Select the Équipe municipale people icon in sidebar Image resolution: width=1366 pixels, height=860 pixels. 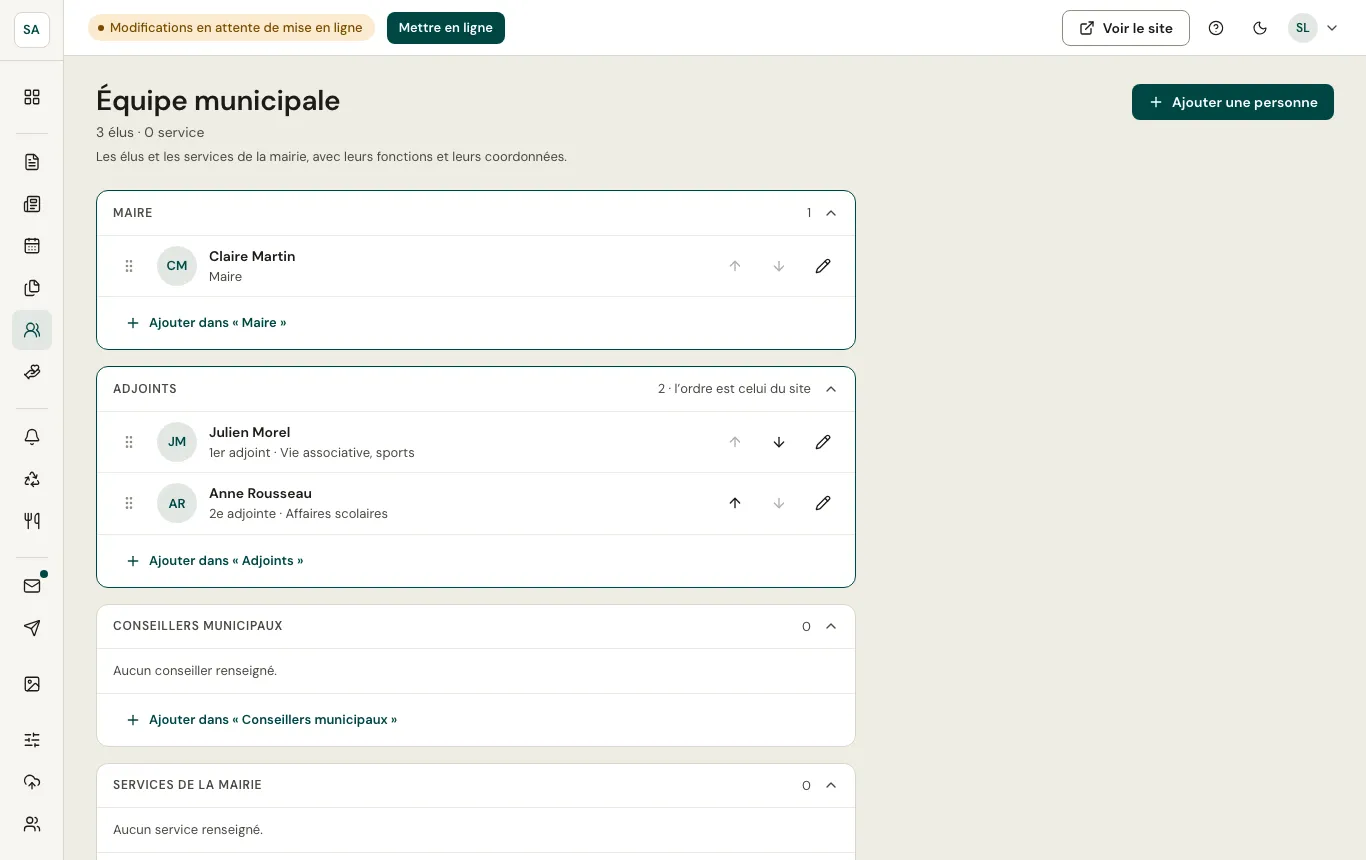pyautogui.click(x=32, y=330)
